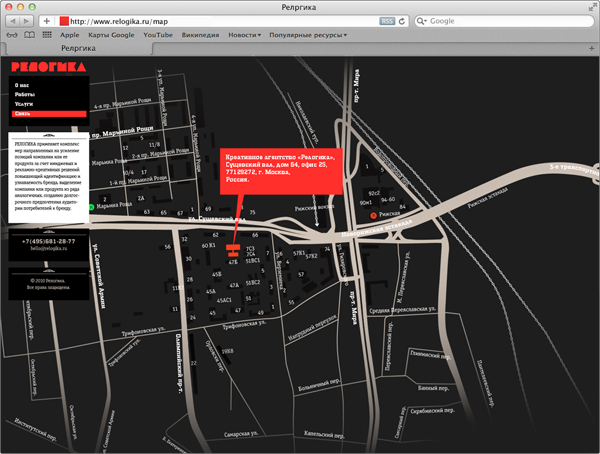Click the Safari forward navigation arrow

27,21
